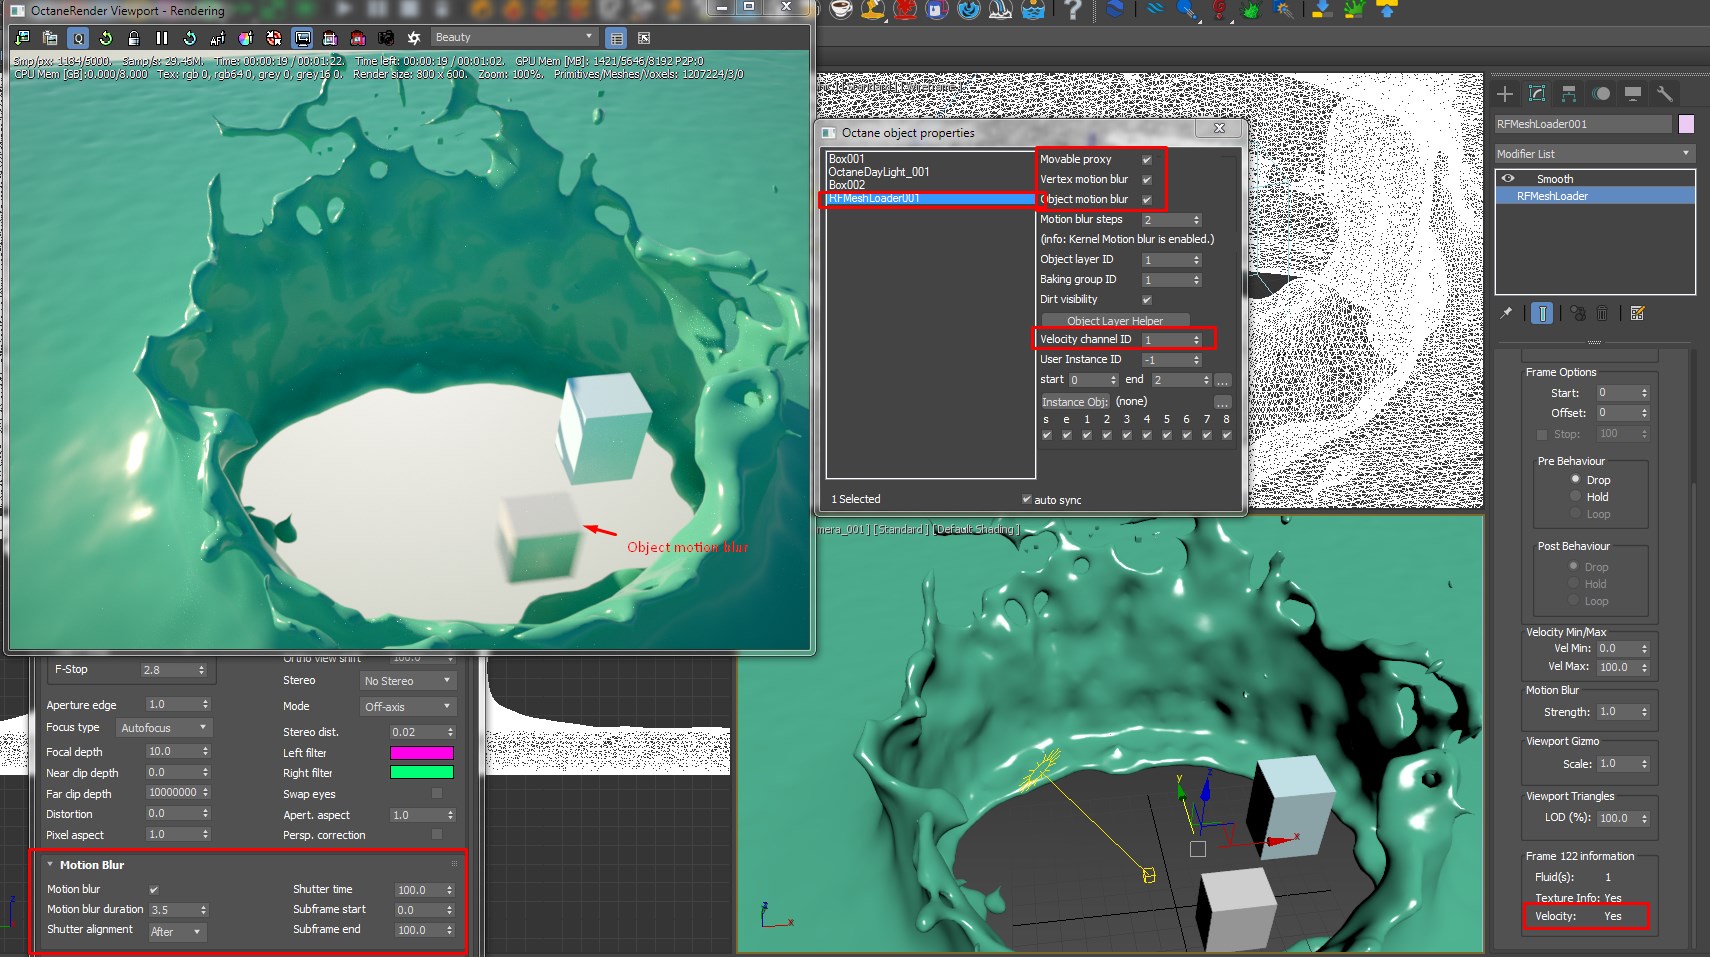Open the Display tab in command panel

tap(1633, 94)
